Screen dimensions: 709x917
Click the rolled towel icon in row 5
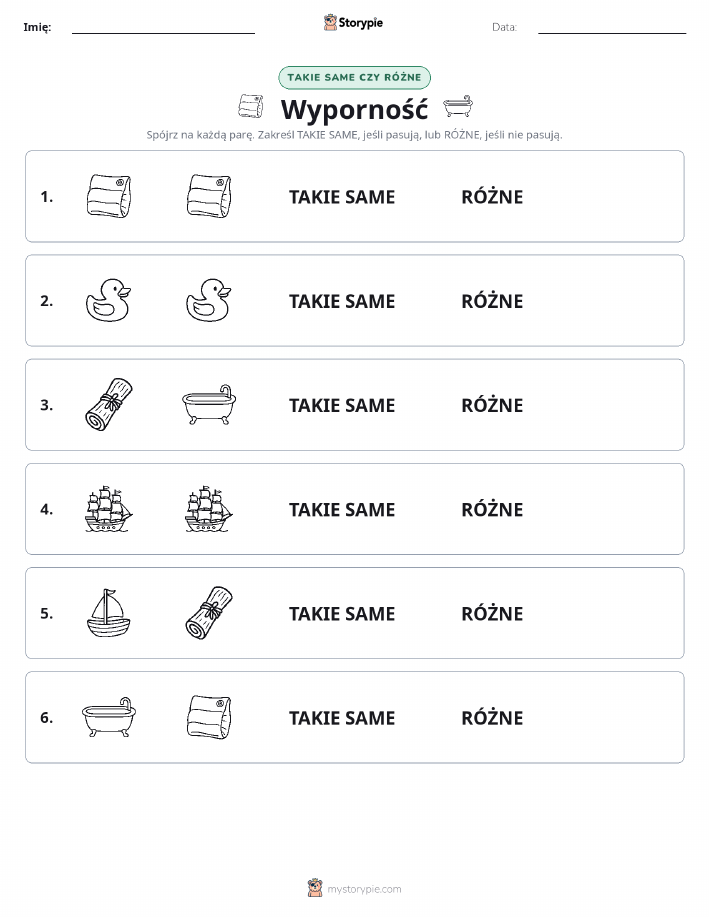click(x=209, y=613)
